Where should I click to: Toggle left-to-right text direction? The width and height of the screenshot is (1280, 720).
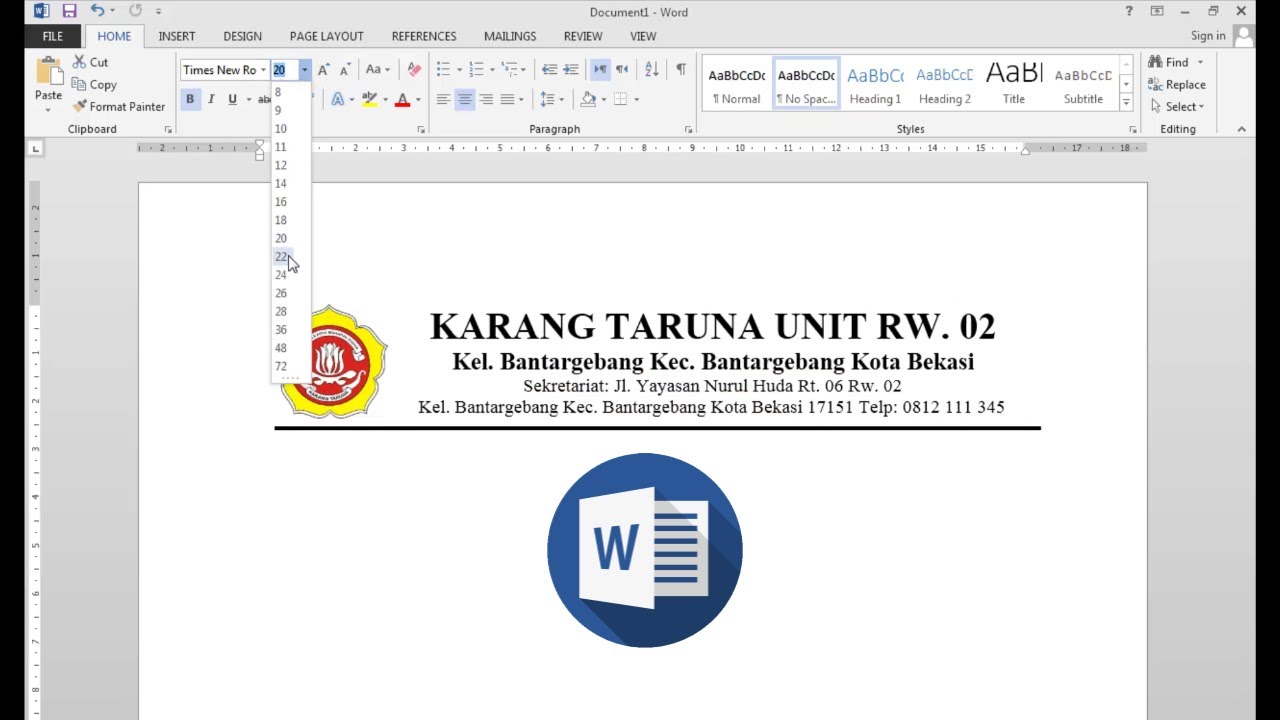tap(600, 70)
